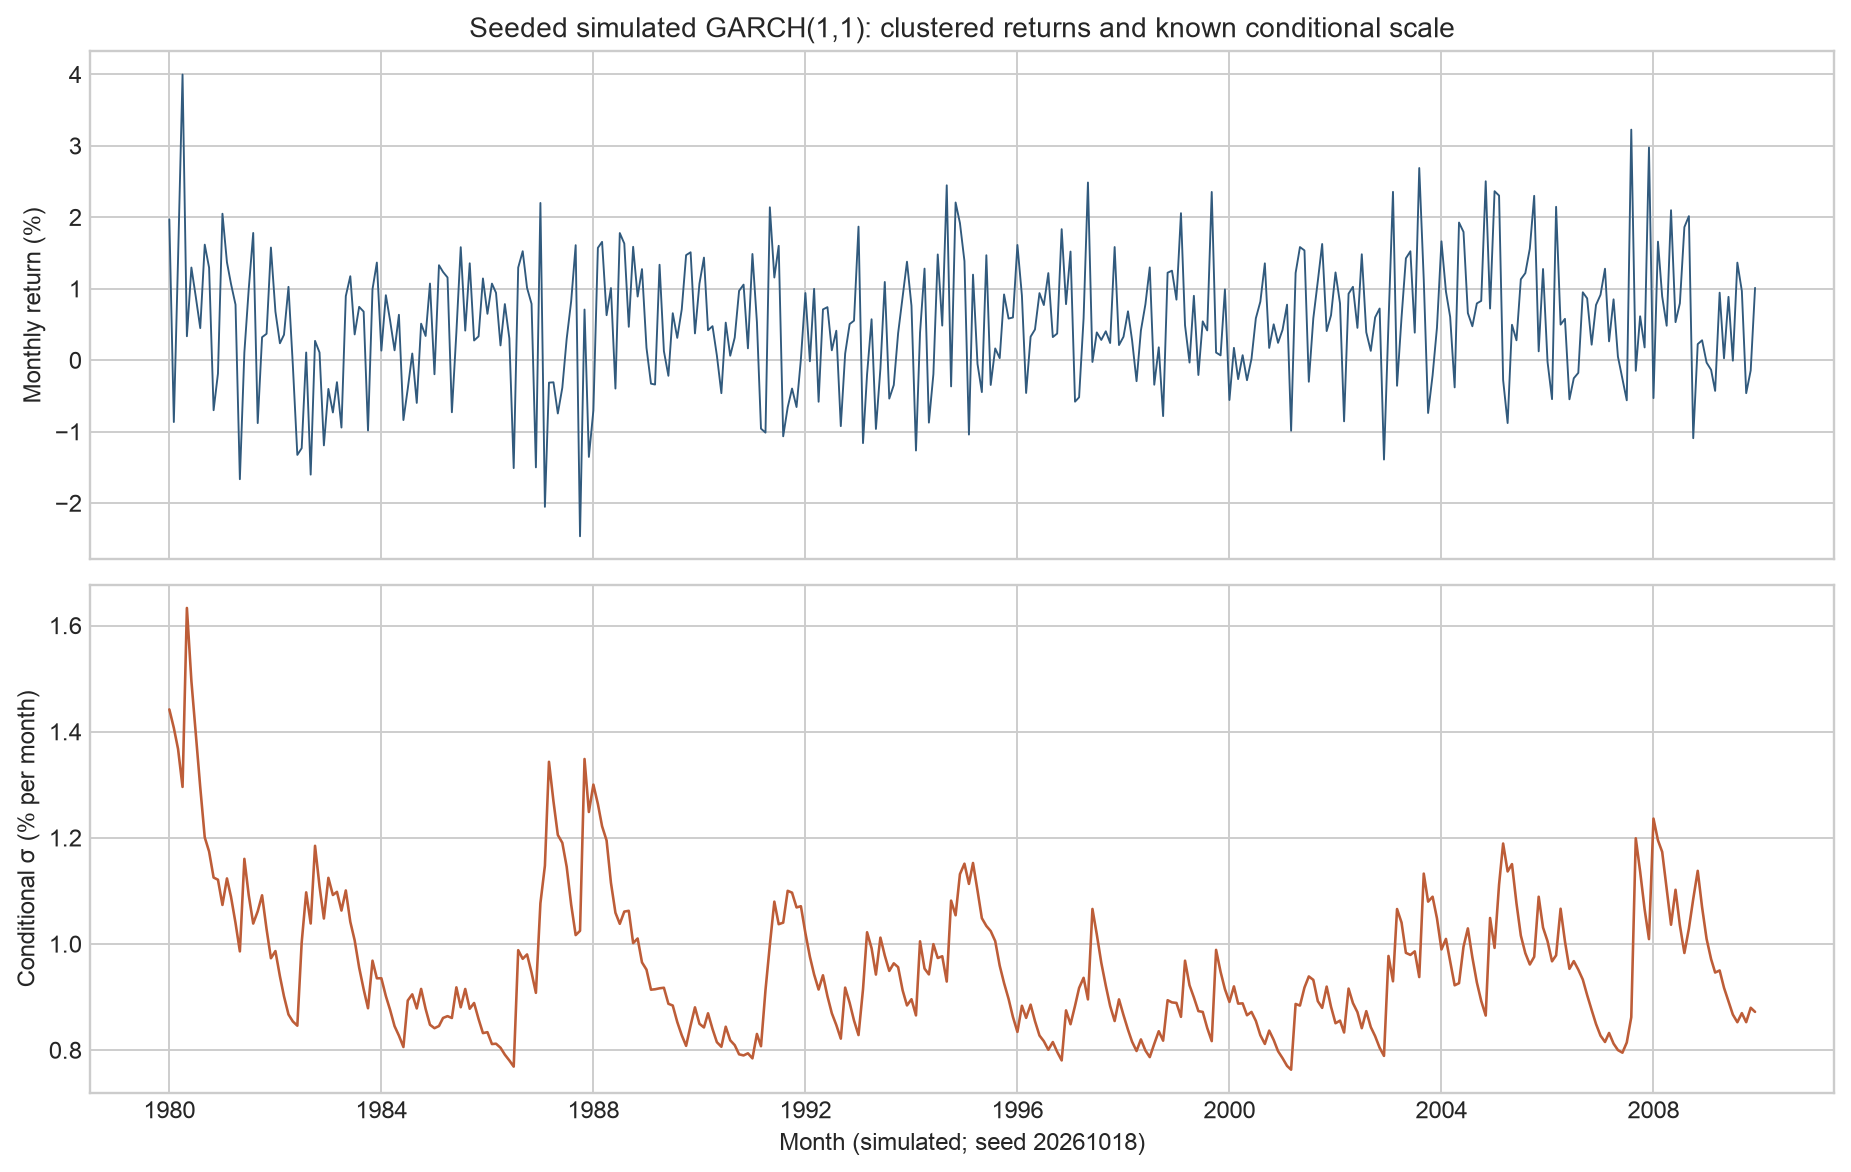Click the 2008 x-axis tick label

tap(1653, 1112)
